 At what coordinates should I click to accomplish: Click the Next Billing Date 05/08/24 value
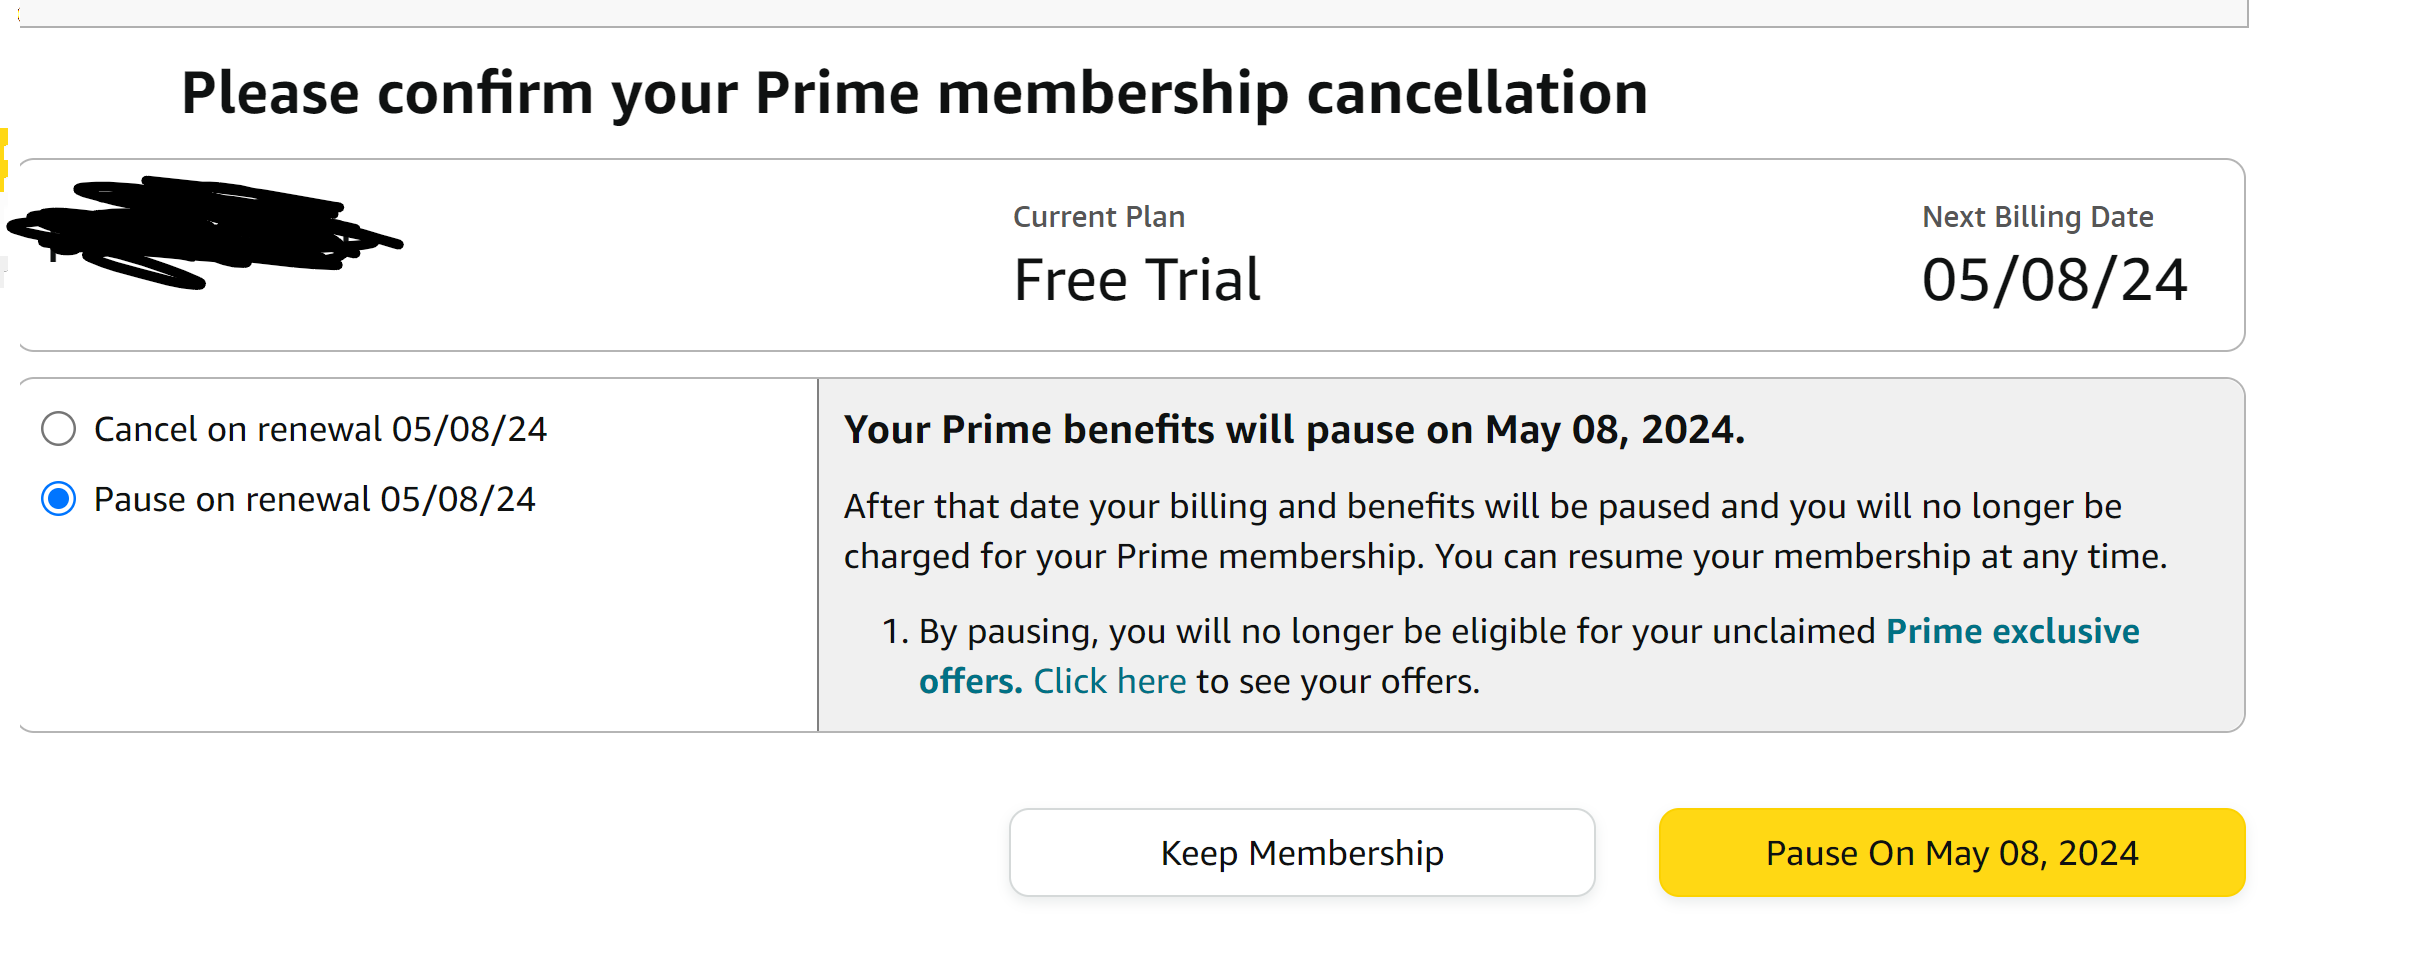coord(2054,280)
